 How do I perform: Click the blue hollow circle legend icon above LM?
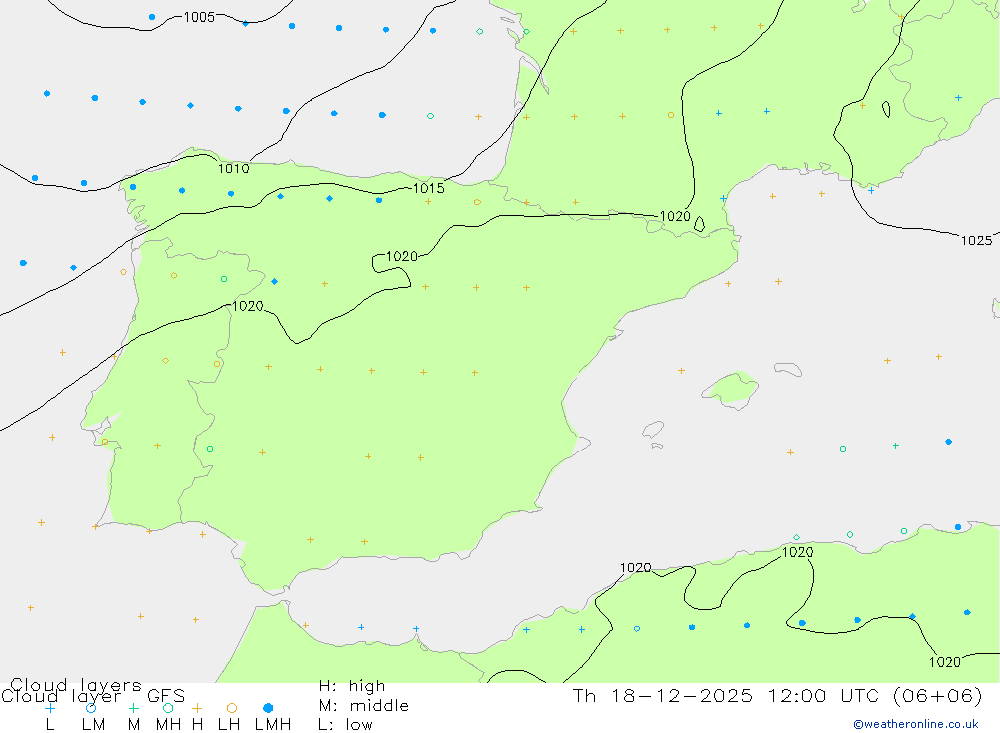(x=91, y=708)
